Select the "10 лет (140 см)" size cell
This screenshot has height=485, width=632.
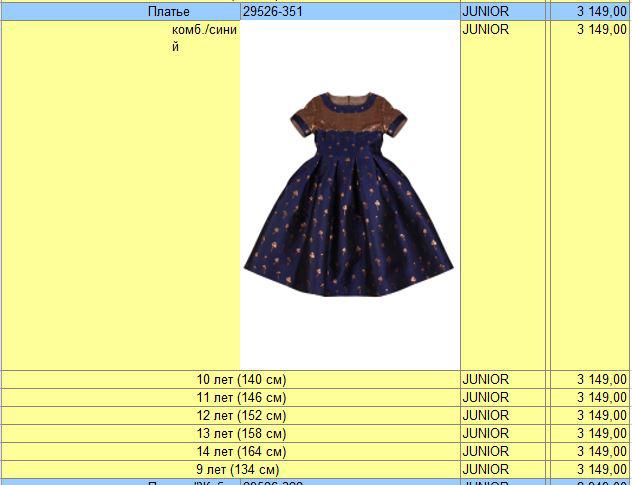pyautogui.click(x=240, y=380)
